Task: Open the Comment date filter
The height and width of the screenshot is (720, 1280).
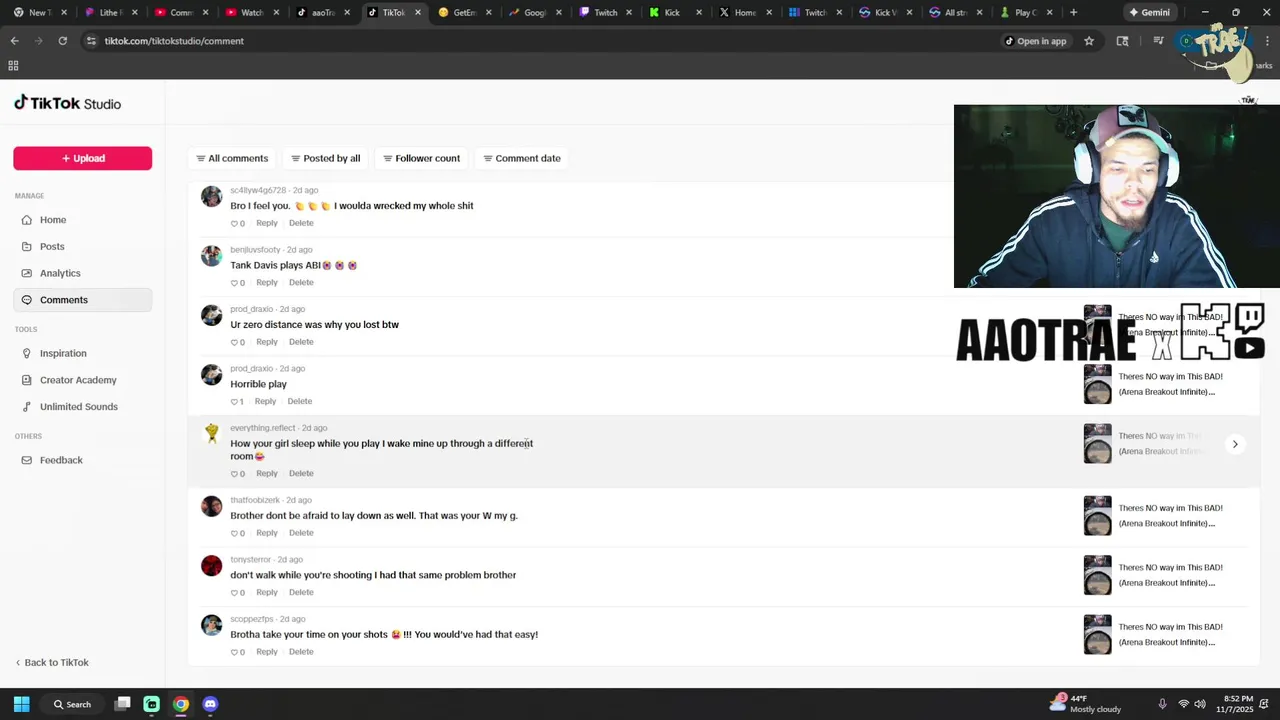Action: click(521, 158)
